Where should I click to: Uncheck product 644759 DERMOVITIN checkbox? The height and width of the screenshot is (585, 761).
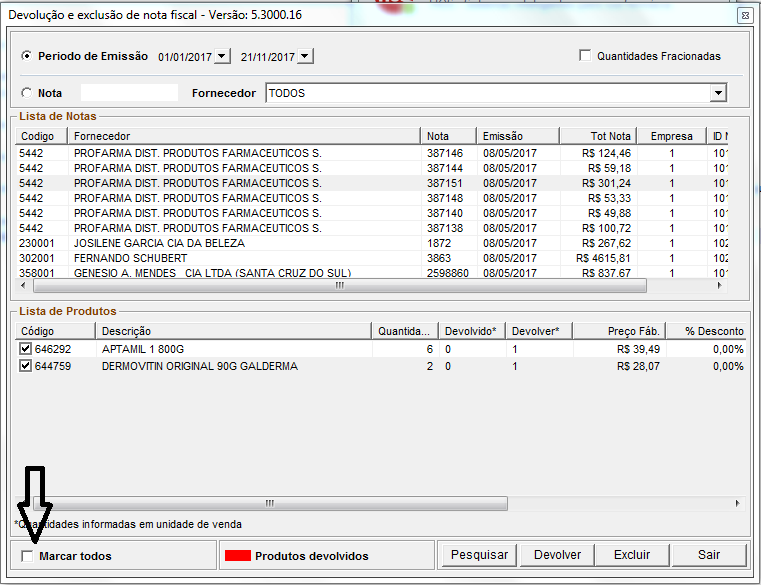point(26,367)
